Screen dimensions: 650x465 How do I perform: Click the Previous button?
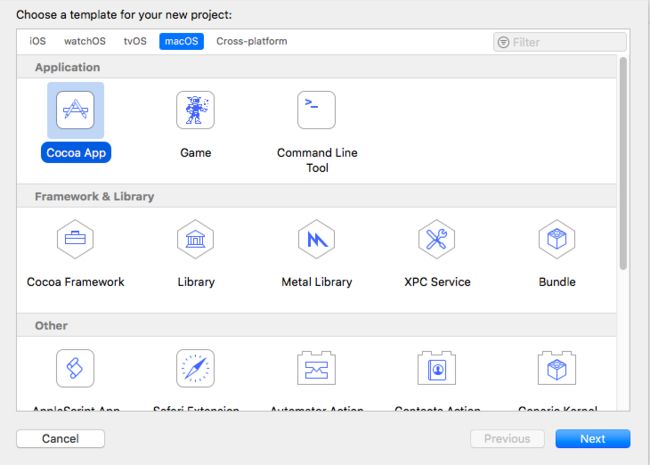tap(507, 438)
